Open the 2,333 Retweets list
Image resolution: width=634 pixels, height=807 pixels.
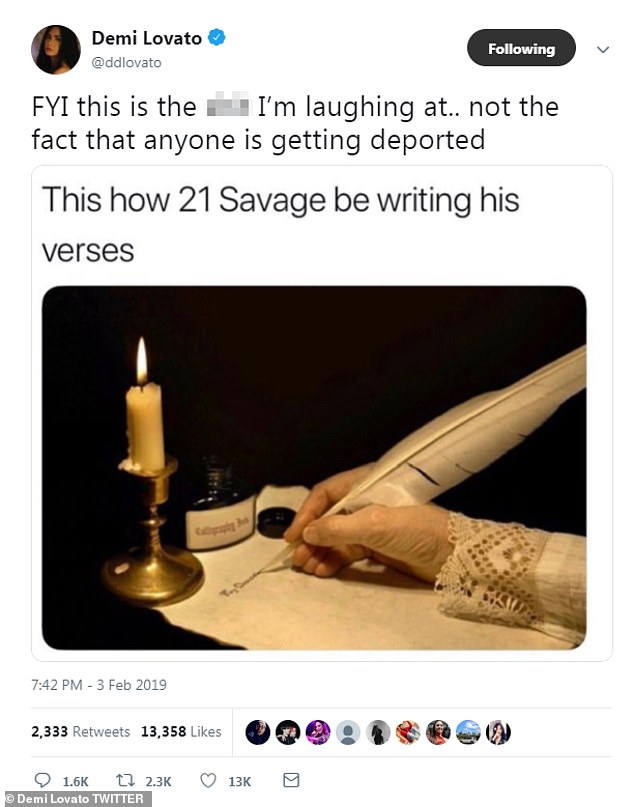click(x=81, y=732)
